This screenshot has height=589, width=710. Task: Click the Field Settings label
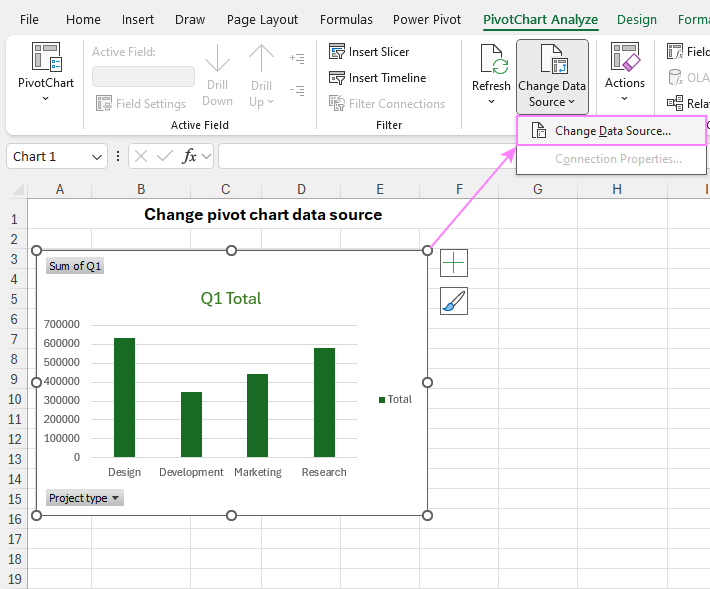151,104
